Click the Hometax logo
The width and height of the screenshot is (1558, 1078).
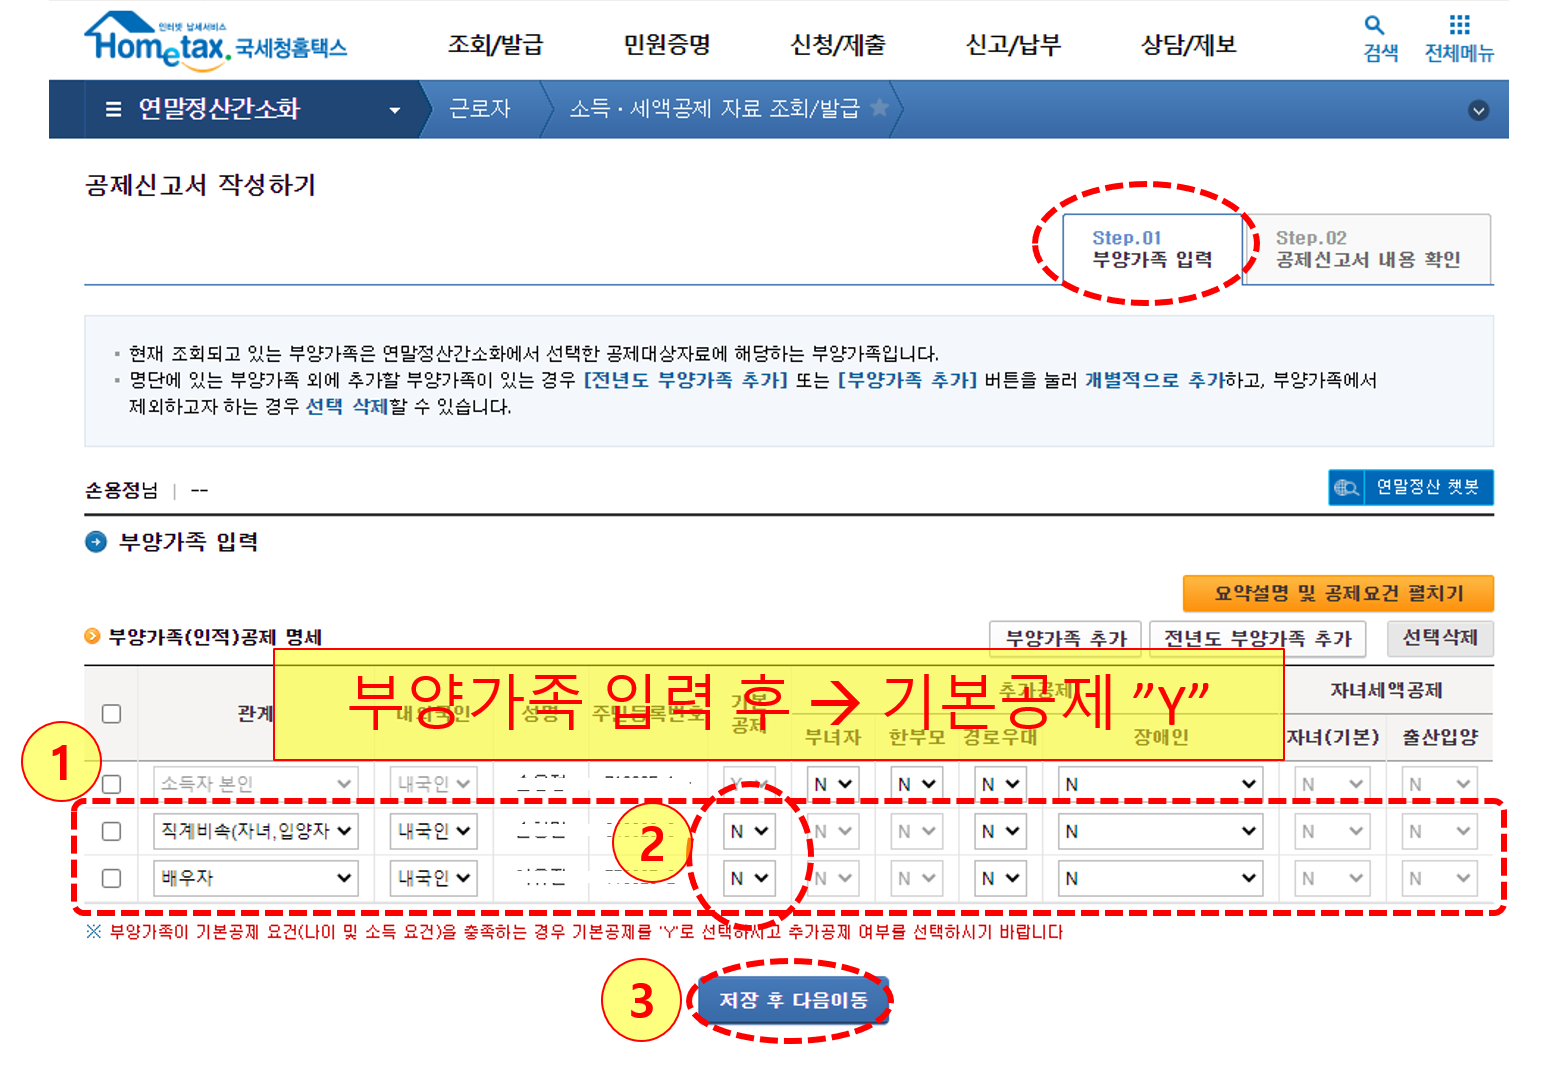216,41
